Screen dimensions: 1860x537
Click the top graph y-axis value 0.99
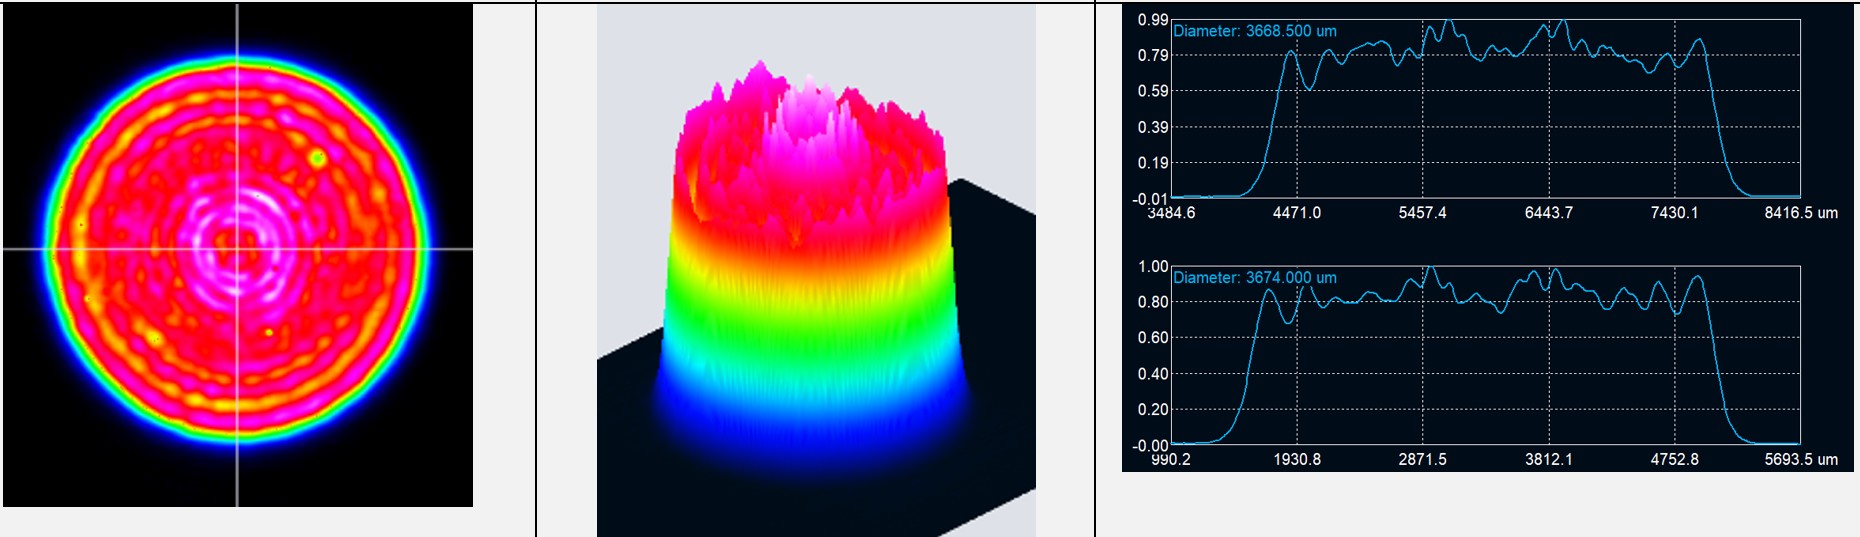[1153, 20]
